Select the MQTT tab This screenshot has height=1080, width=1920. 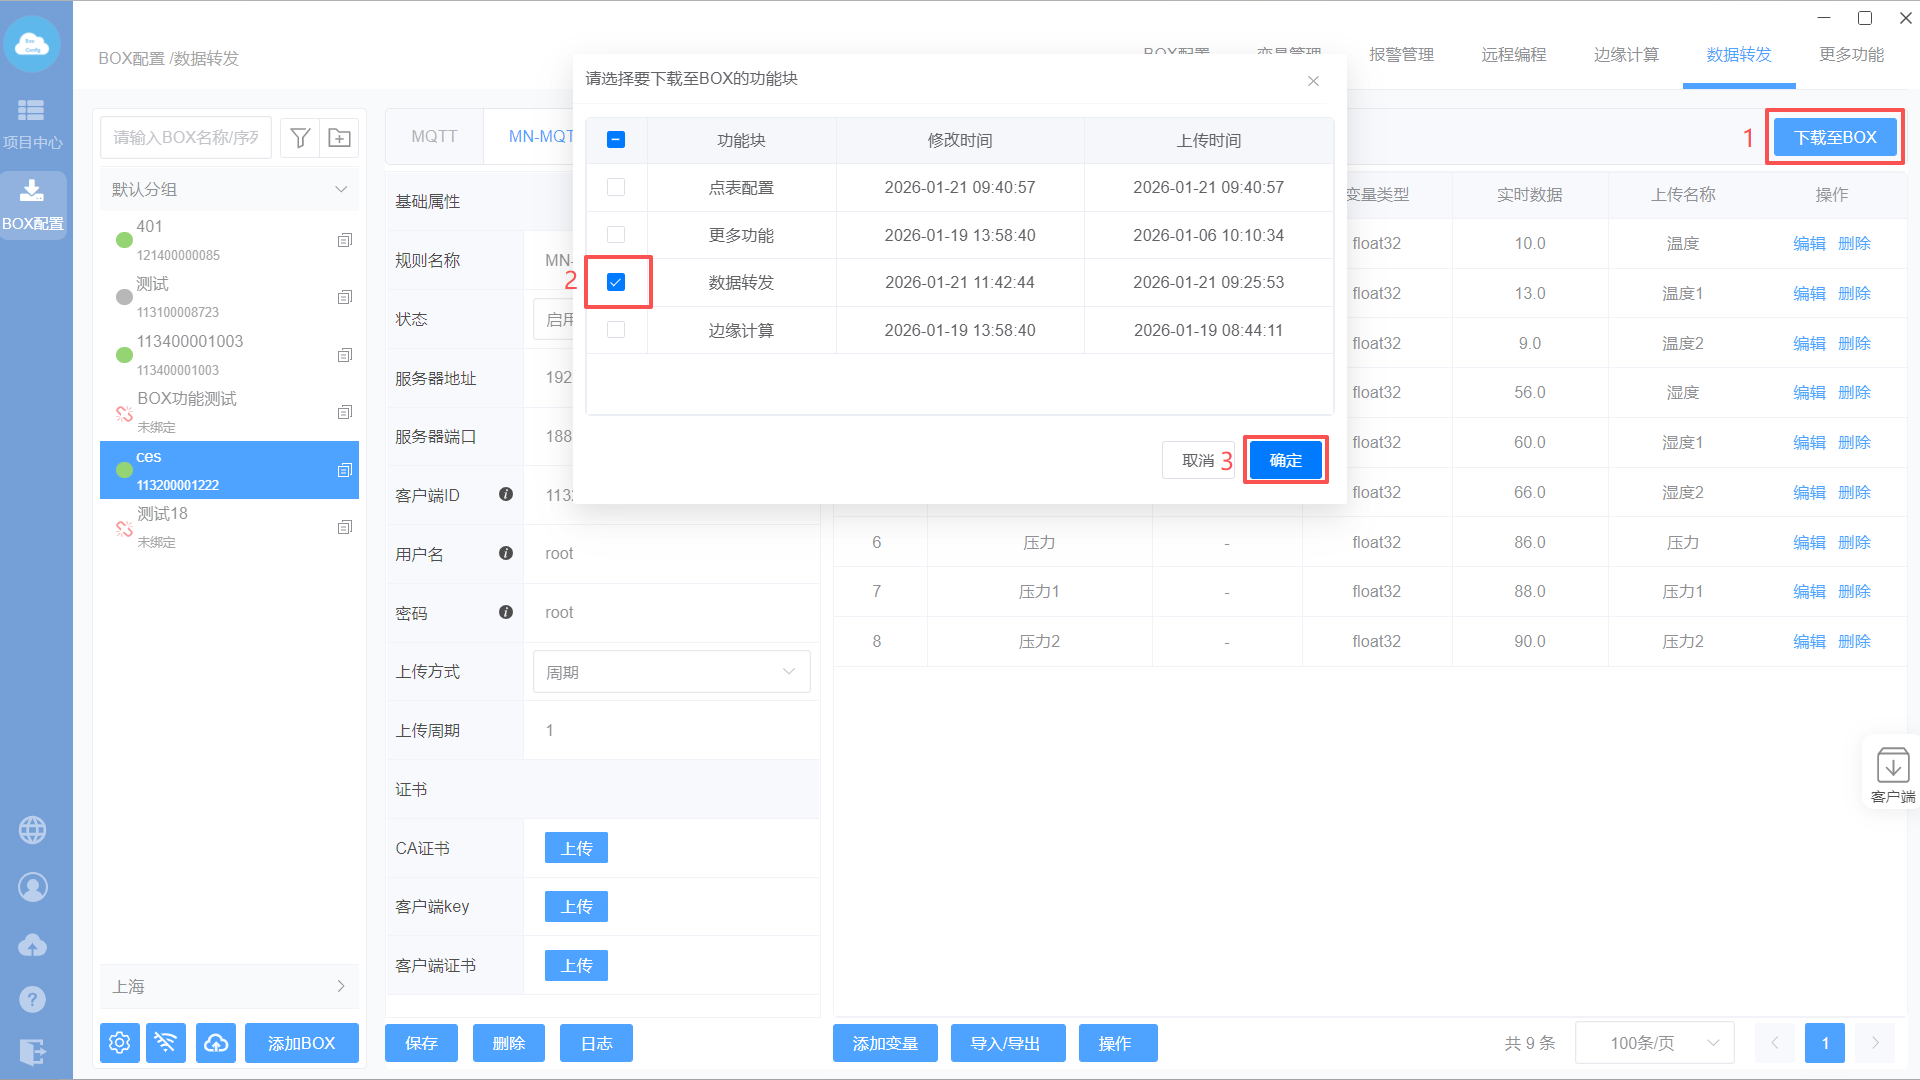pyautogui.click(x=434, y=136)
